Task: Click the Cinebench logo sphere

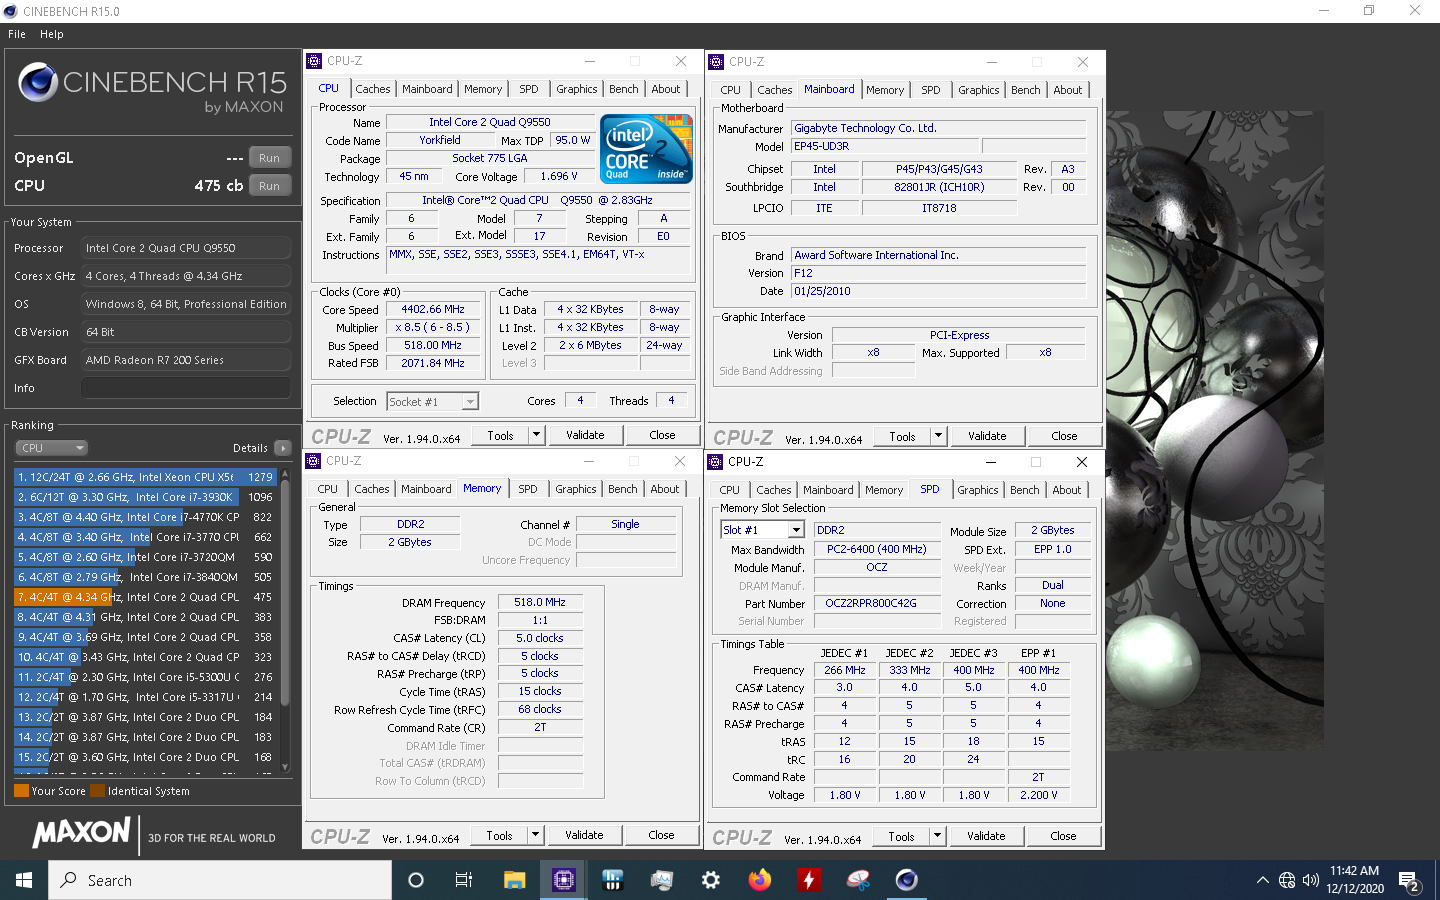Action: point(38,83)
